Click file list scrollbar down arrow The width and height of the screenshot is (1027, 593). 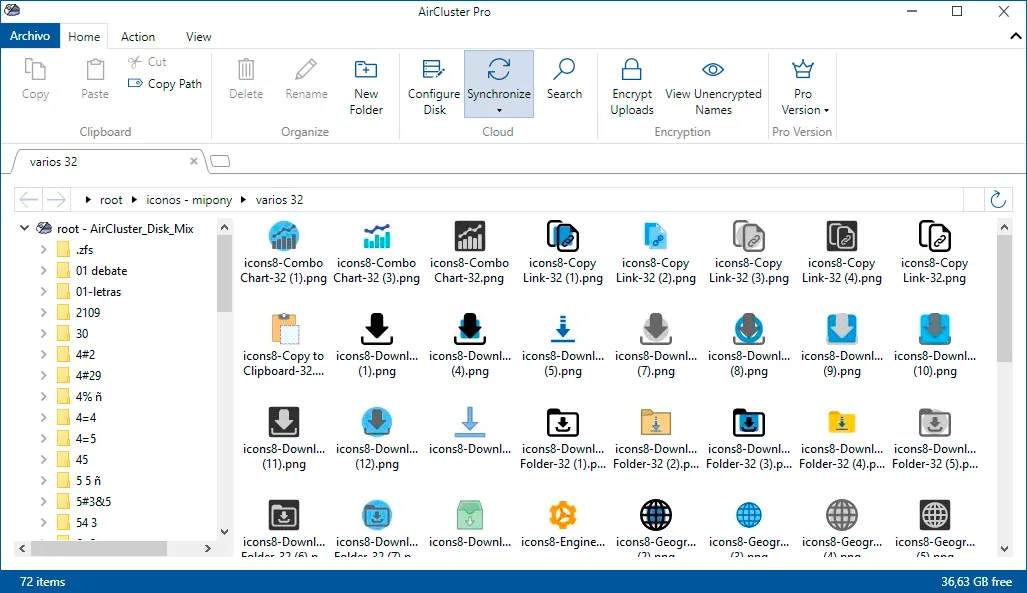(x=1004, y=549)
